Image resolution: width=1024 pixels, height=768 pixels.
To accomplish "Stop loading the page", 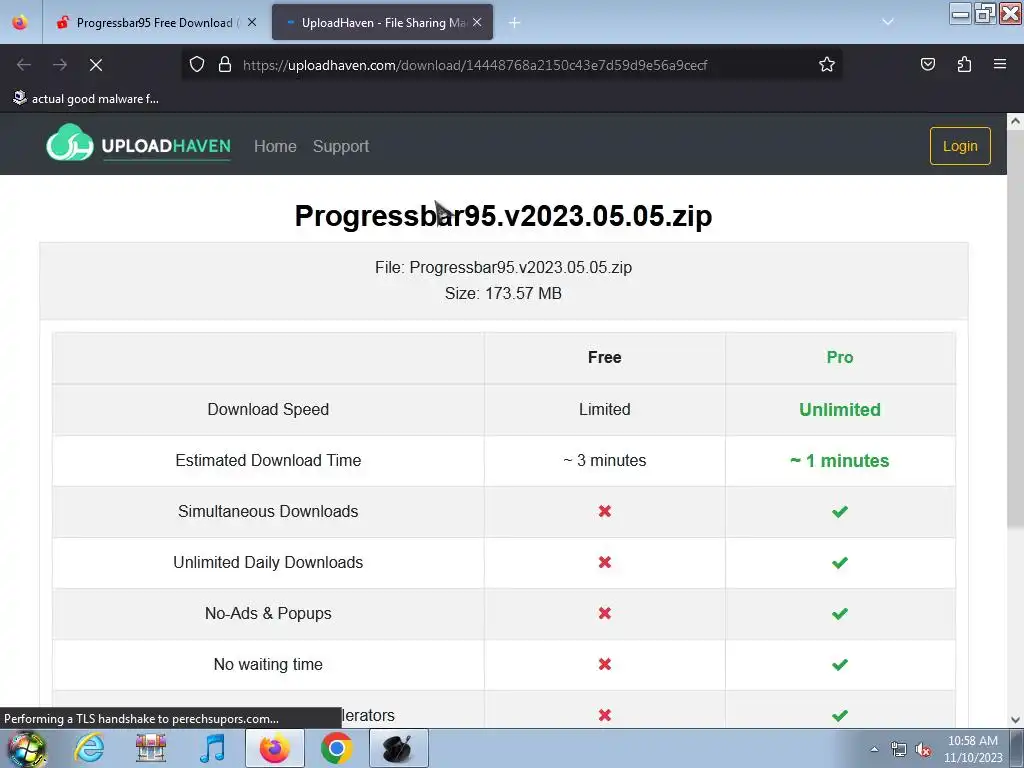I will 96,65.
